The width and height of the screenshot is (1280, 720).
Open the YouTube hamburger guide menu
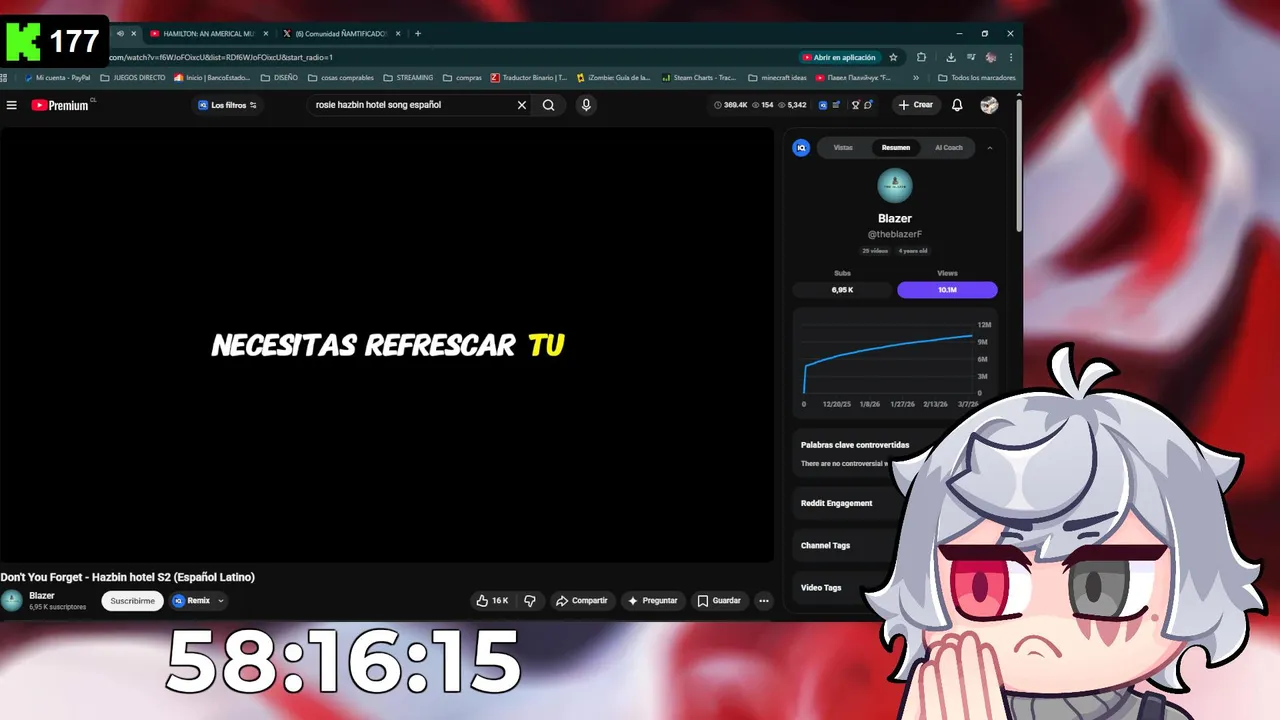tap(12, 105)
